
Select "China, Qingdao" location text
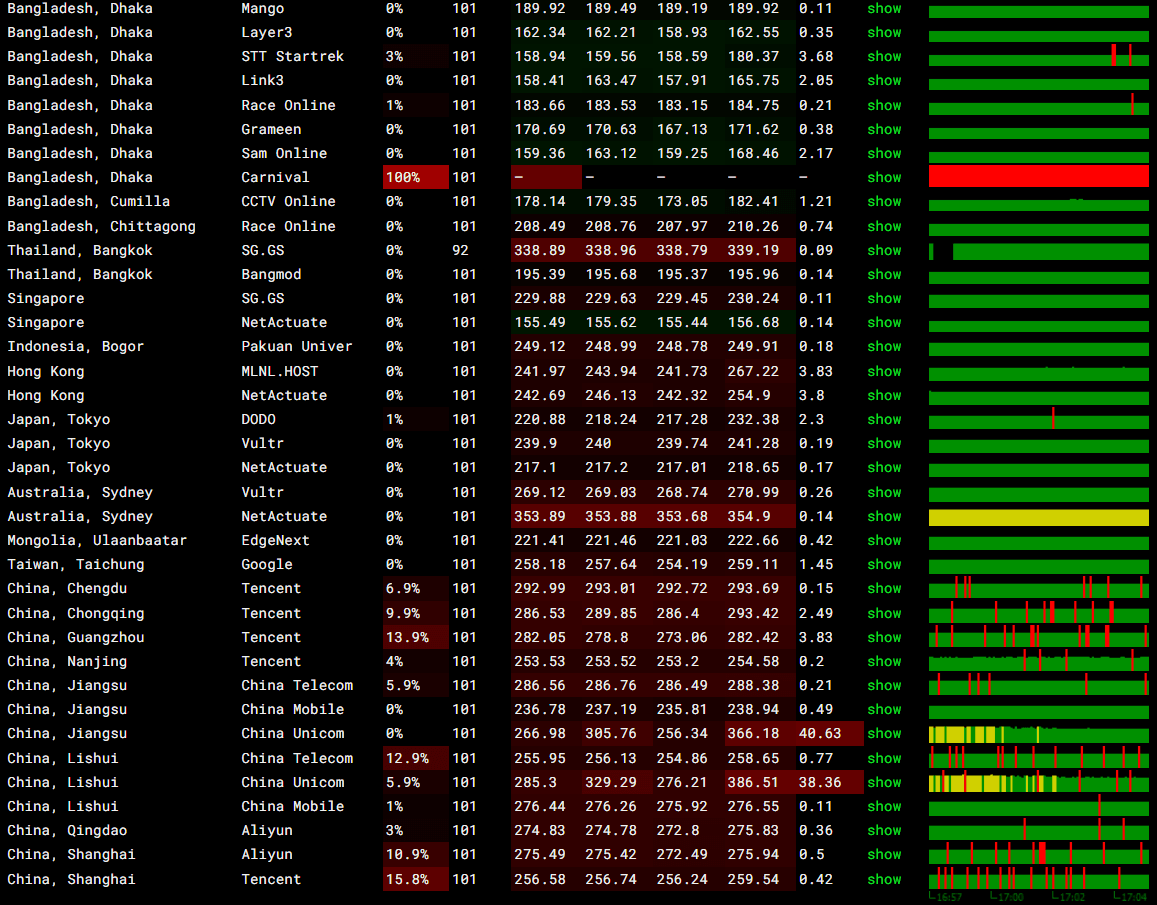pyautogui.click(x=66, y=830)
